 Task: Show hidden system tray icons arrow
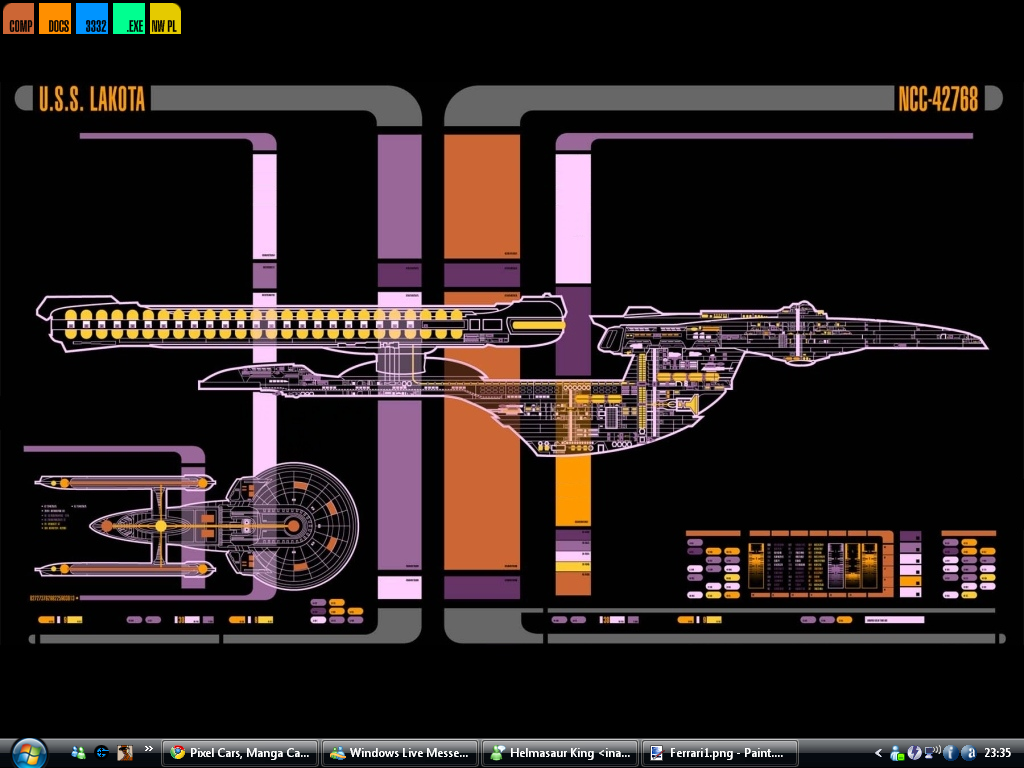(x=878, y=753)
